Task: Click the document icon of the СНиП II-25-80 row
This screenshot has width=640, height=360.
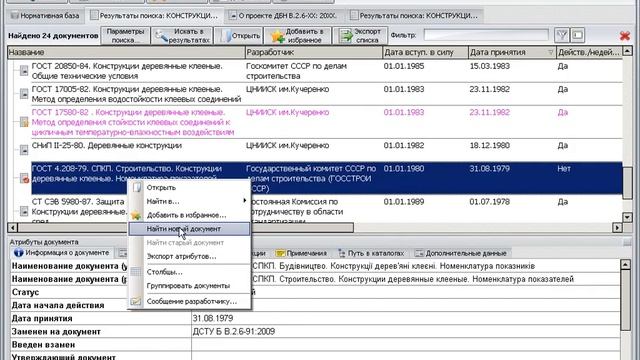Action: [24, 150]
